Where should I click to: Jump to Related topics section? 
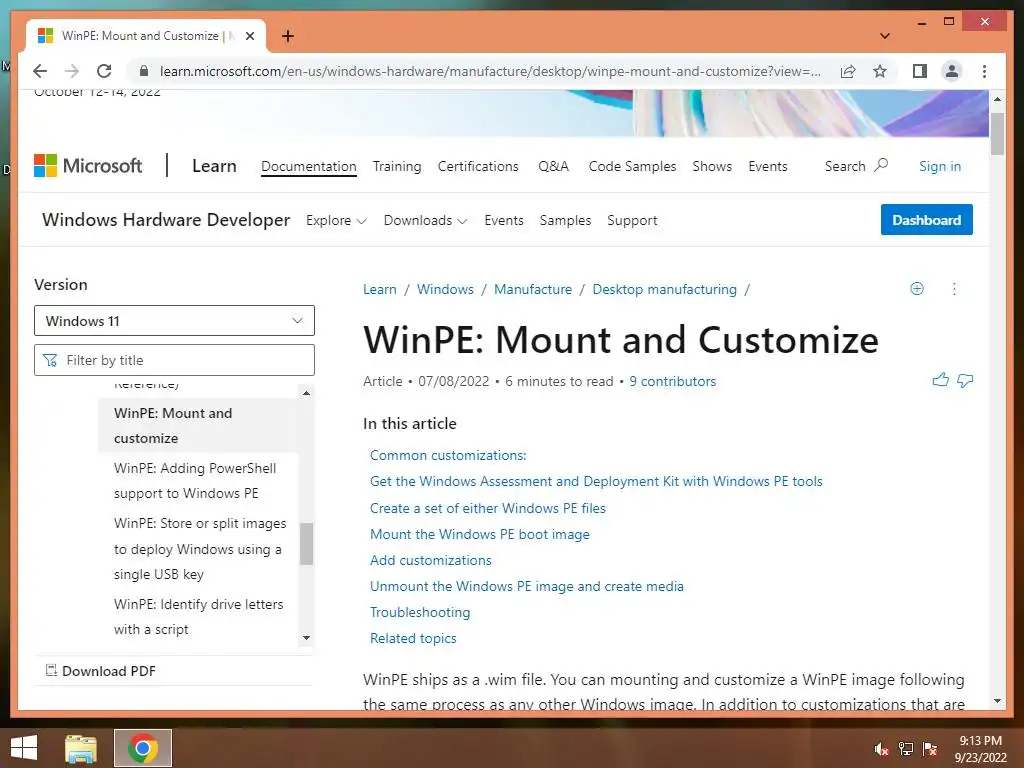[413, 639]
